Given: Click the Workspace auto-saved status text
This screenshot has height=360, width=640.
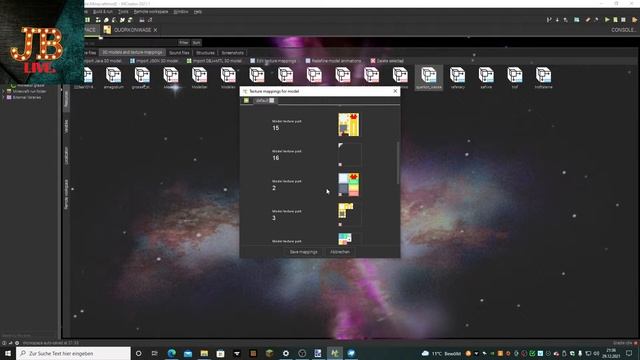Looking at the screenshot, I should point(51,343).
